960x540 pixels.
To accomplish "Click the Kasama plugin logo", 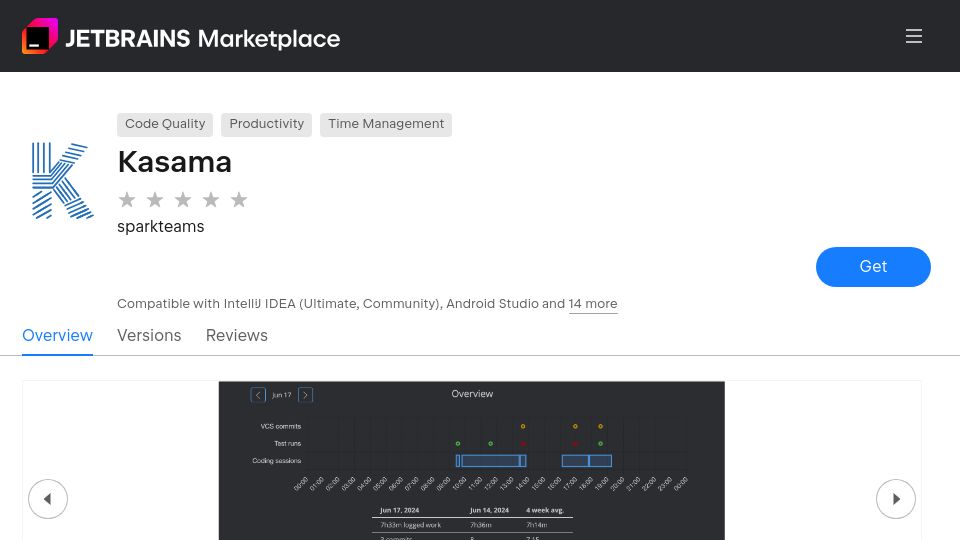I will pos(62,181).
